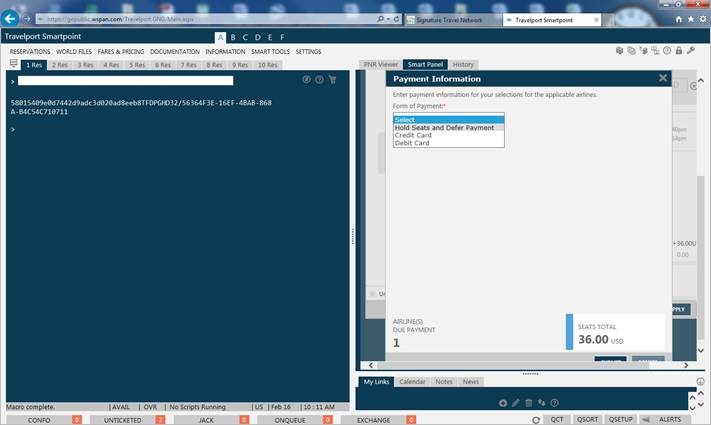Click the JACK queue button
This screenshot has width=711, height=425.
(211, 420)
